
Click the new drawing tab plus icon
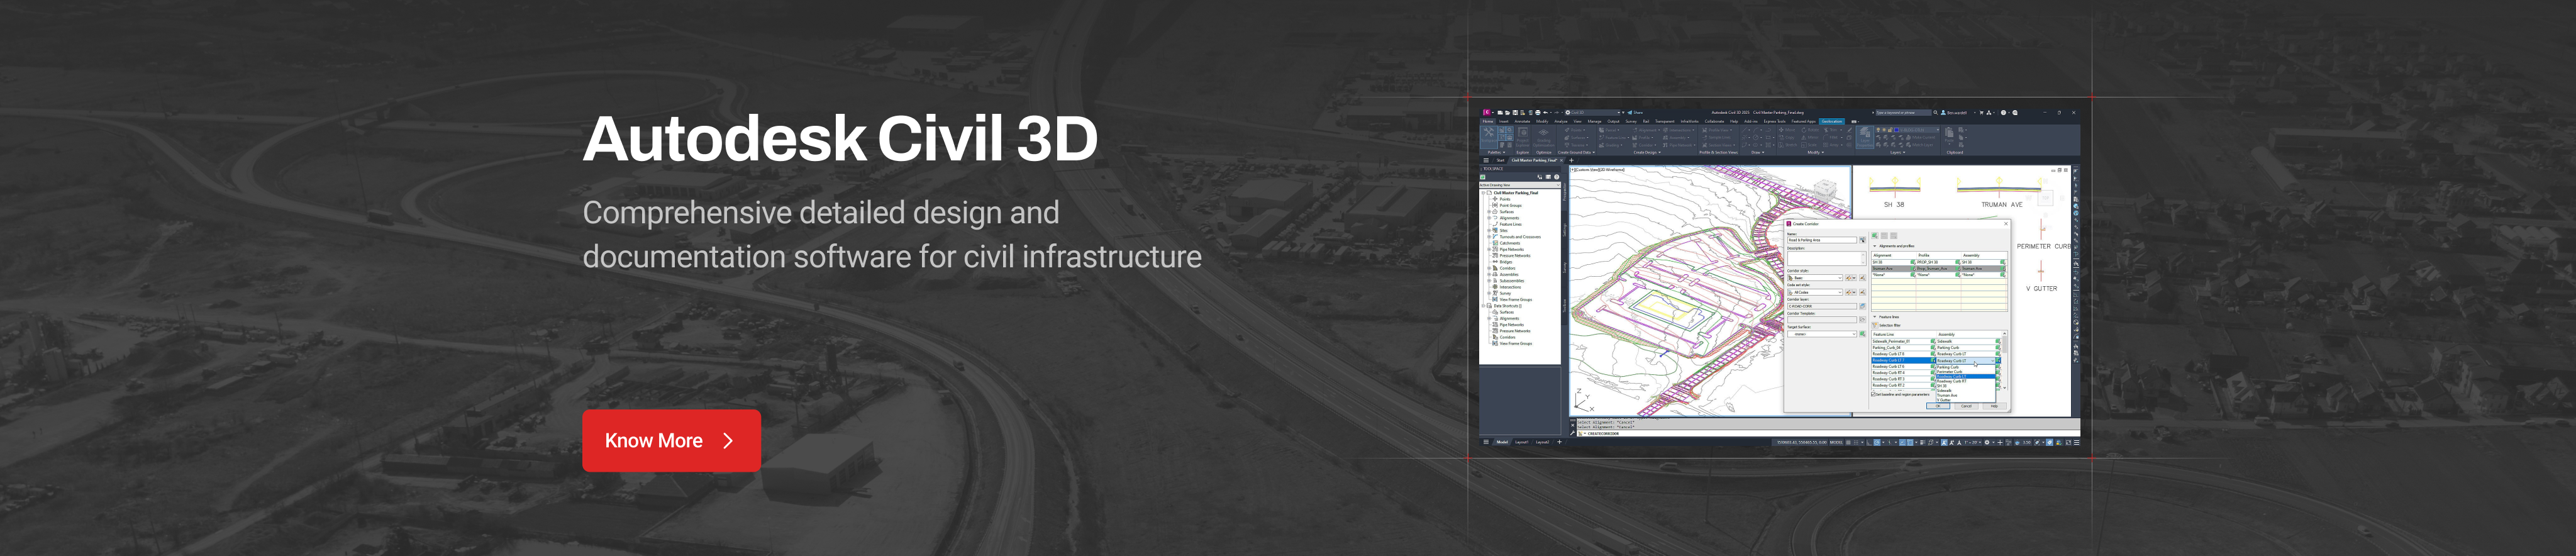[1572, 160]
